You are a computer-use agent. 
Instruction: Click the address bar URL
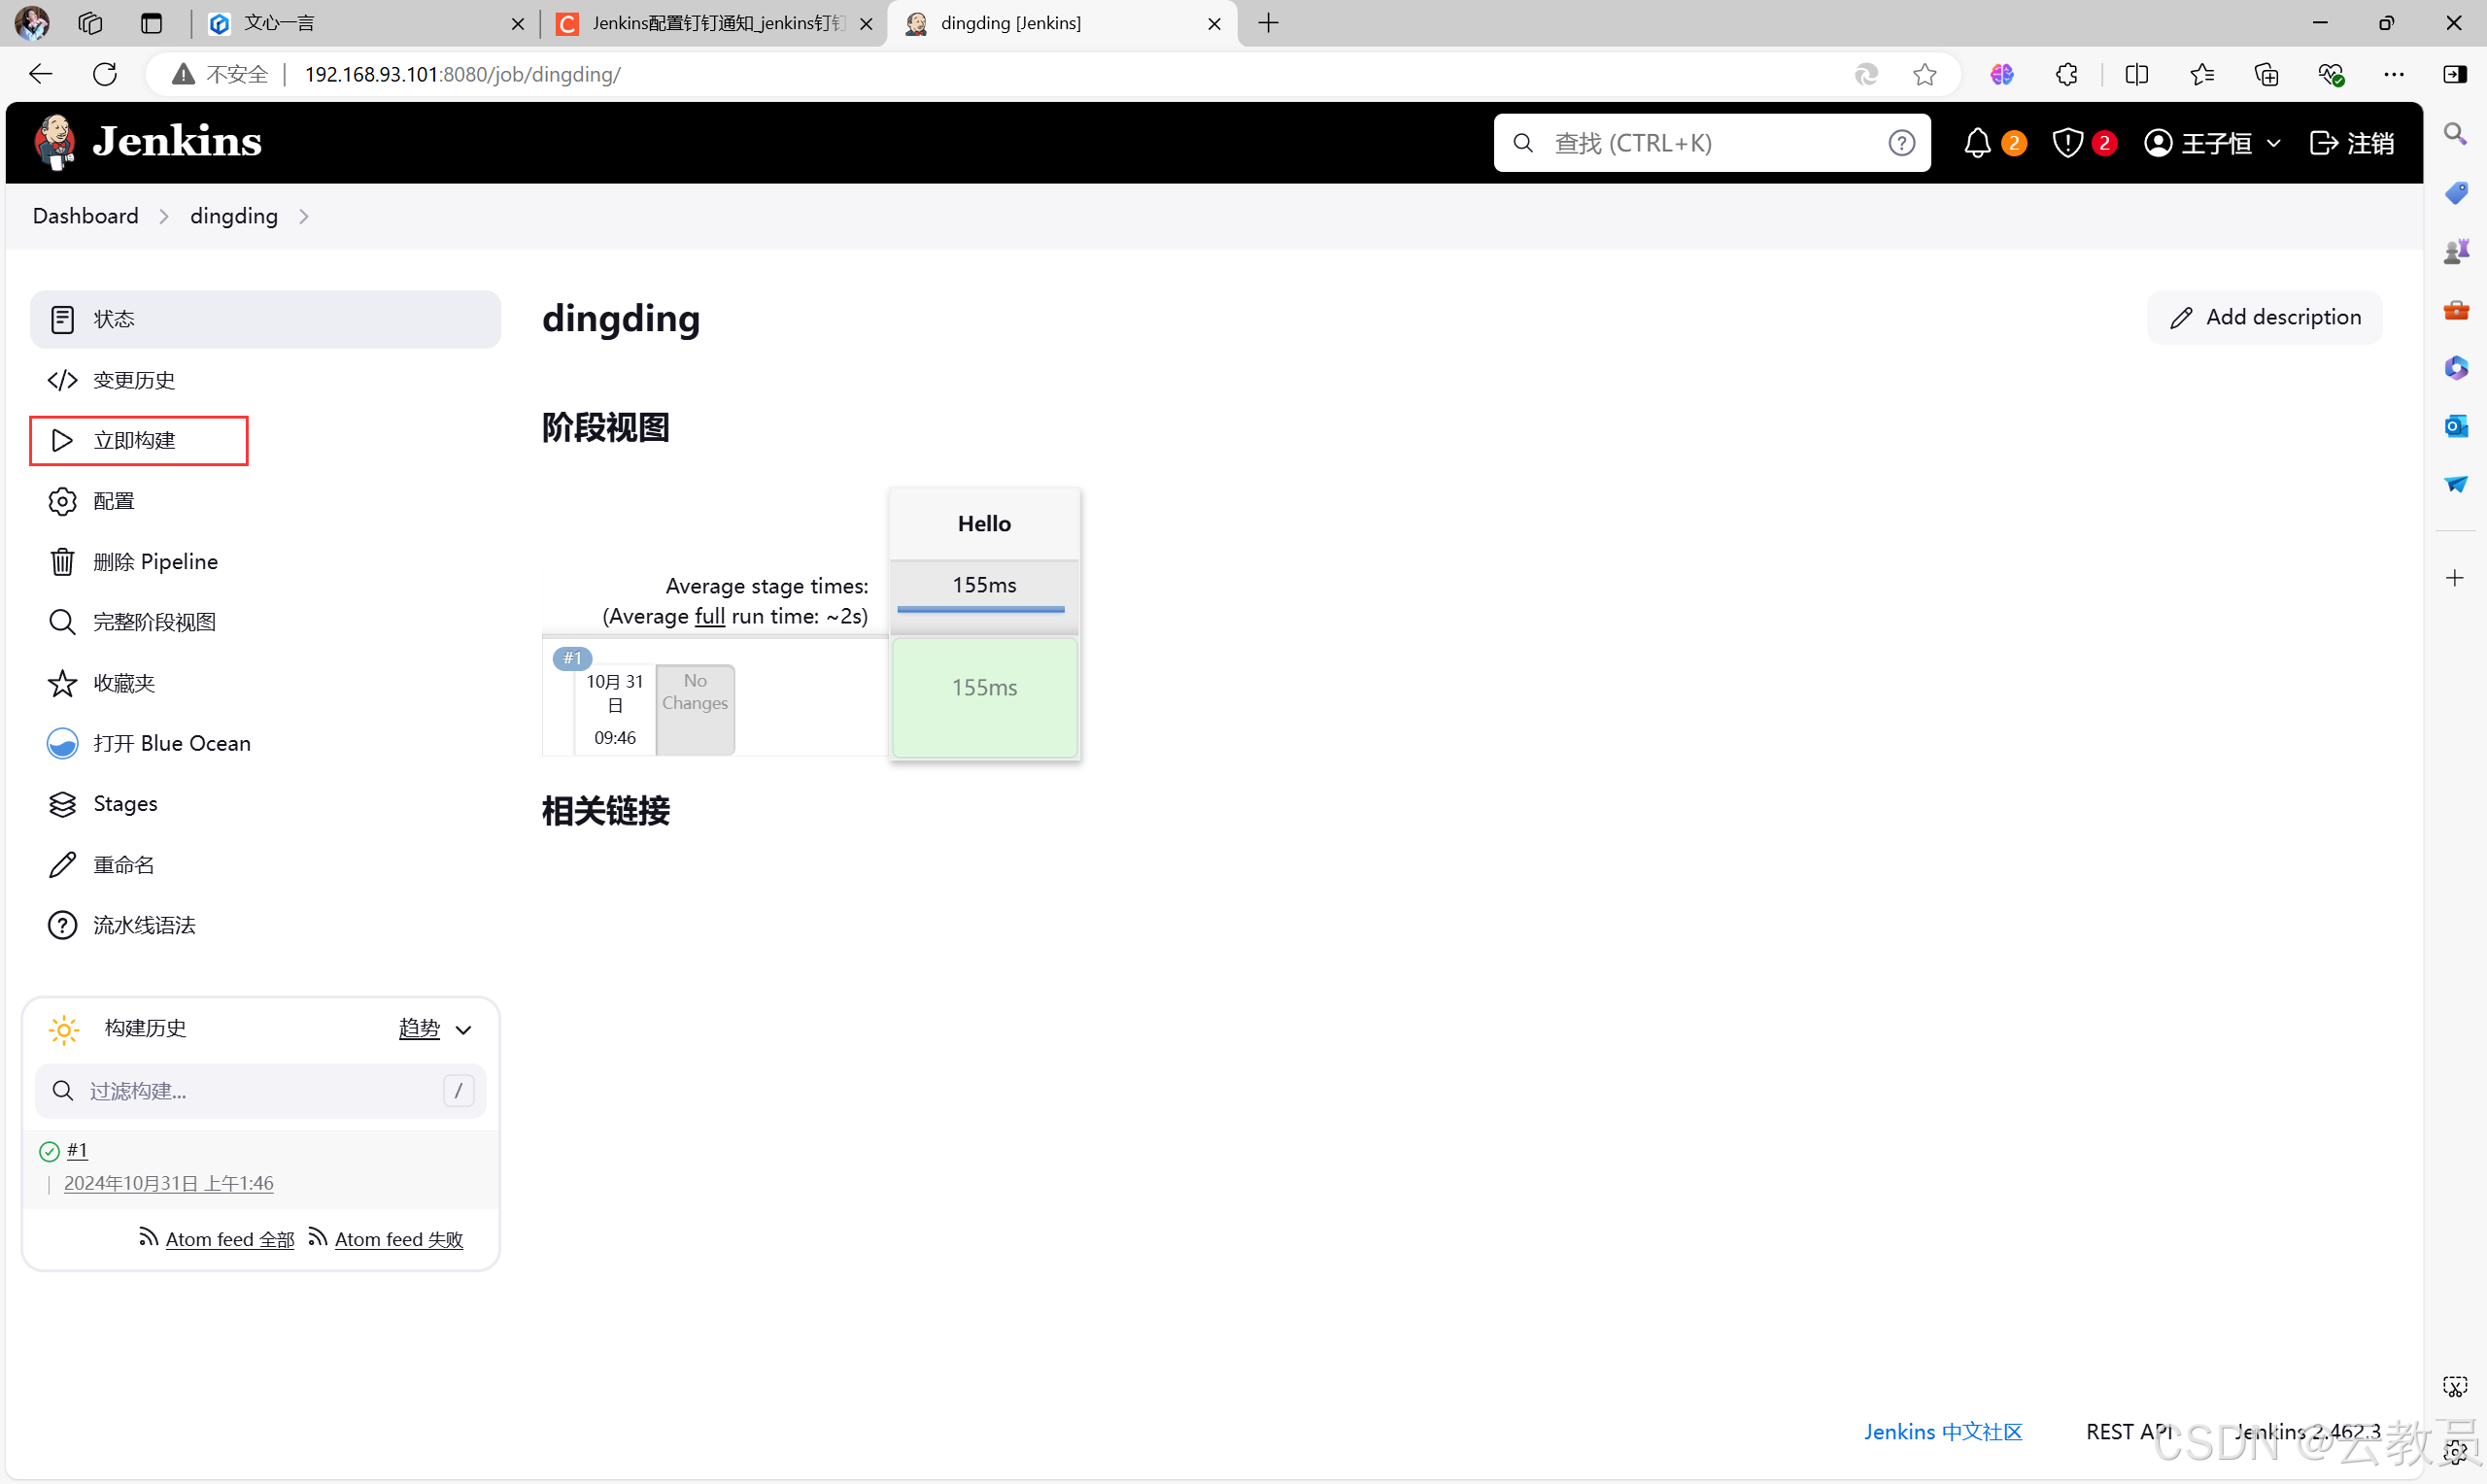tap(462, 74)
